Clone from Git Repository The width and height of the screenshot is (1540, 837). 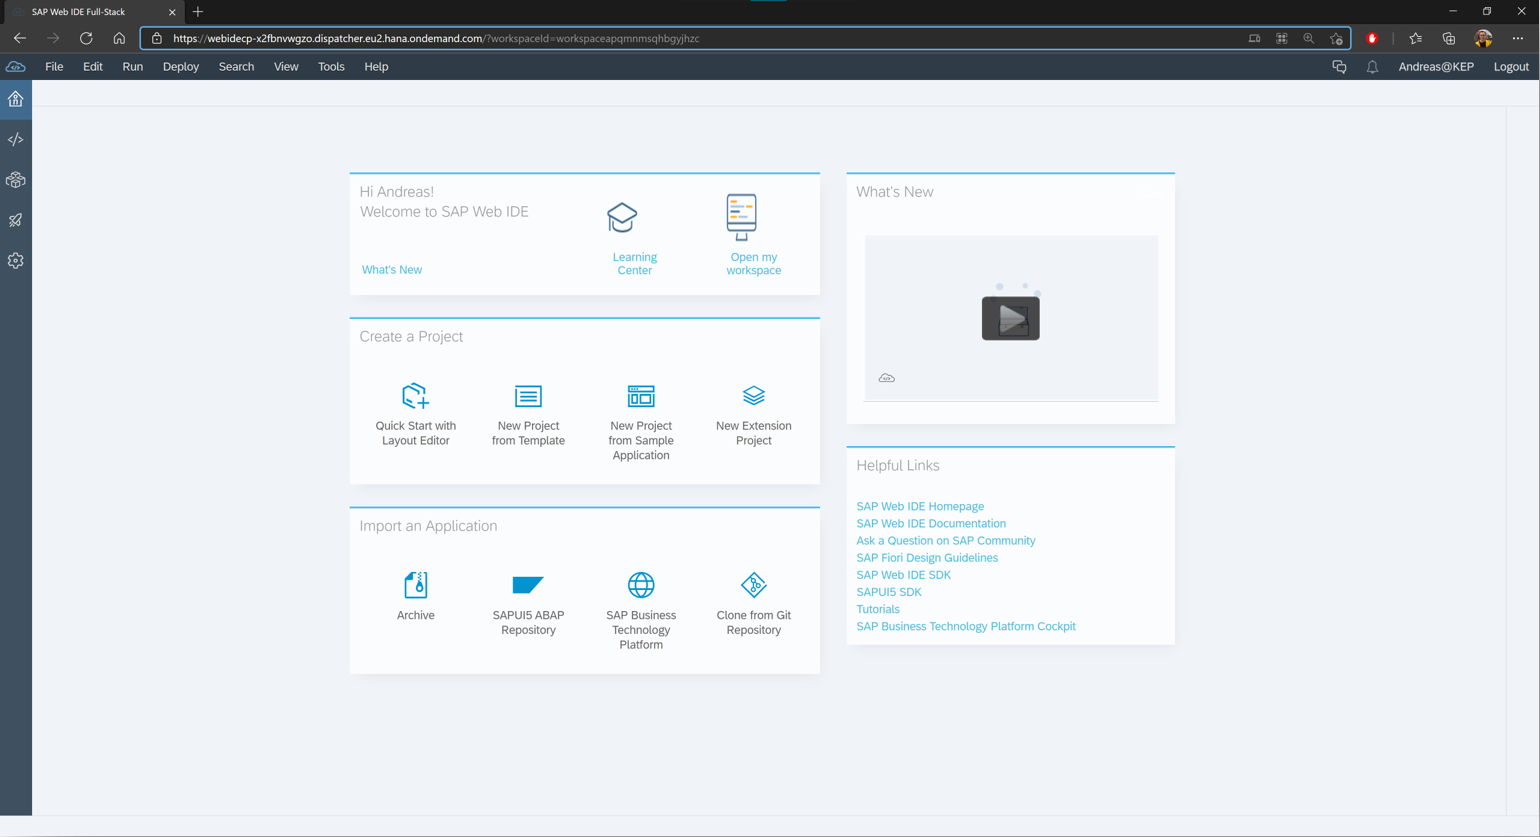[x=753, y=600]
